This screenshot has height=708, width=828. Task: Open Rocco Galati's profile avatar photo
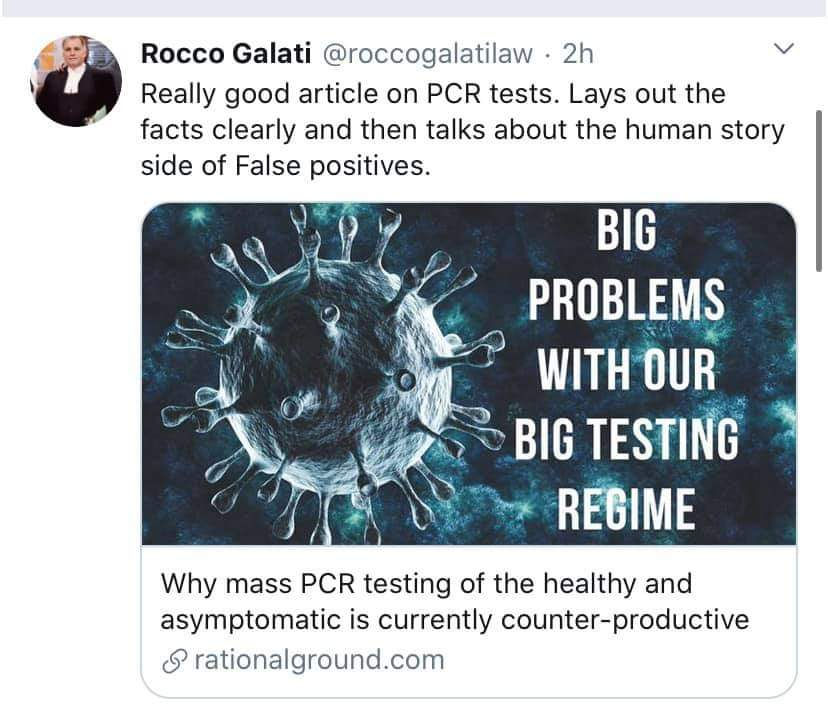pos(76,81)
